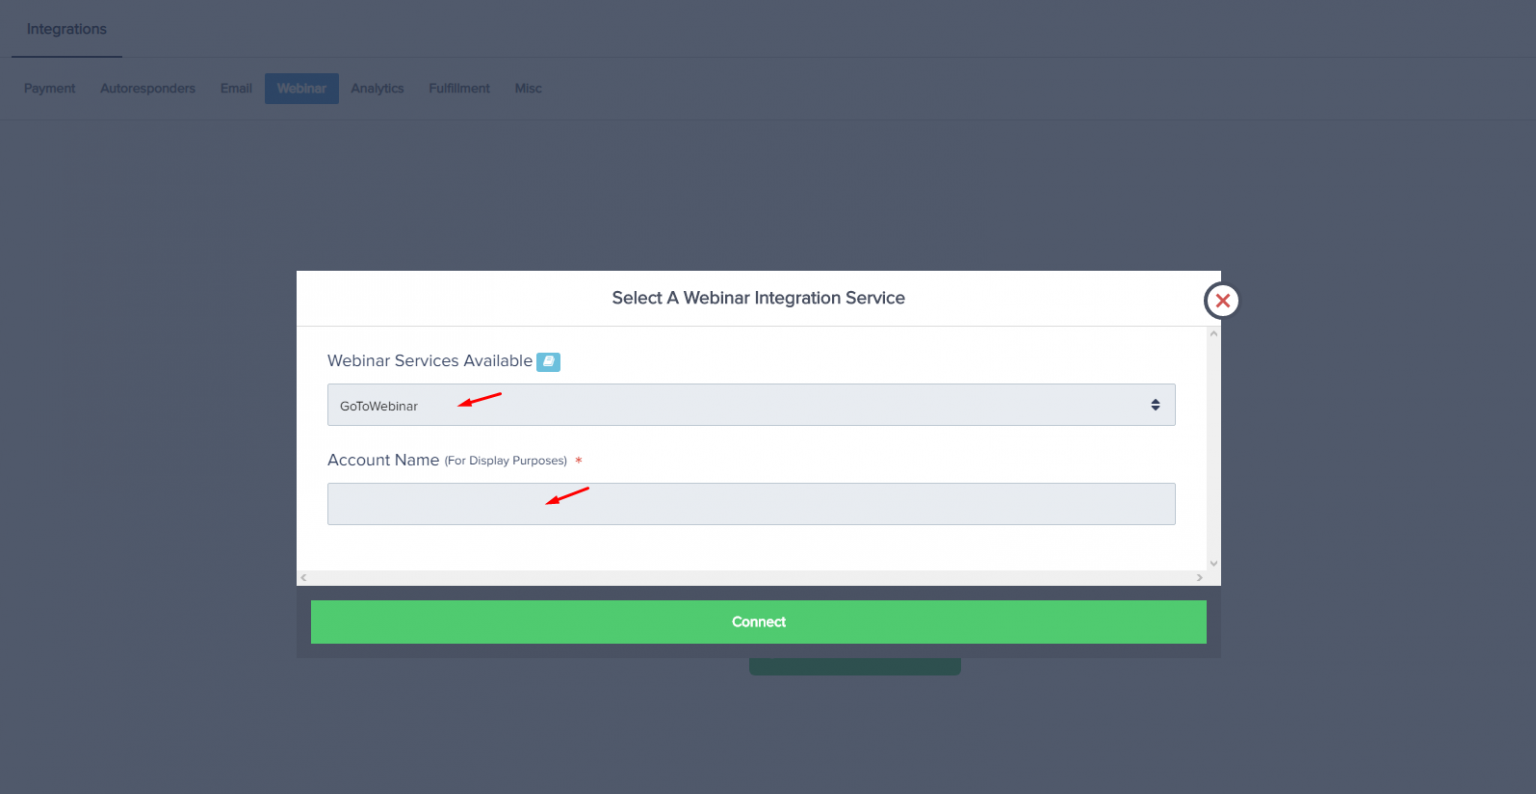Switch to the Autoresponders tab
Image resolution: width=1536 pixels, height=794 pixels.
coord(148,88)
